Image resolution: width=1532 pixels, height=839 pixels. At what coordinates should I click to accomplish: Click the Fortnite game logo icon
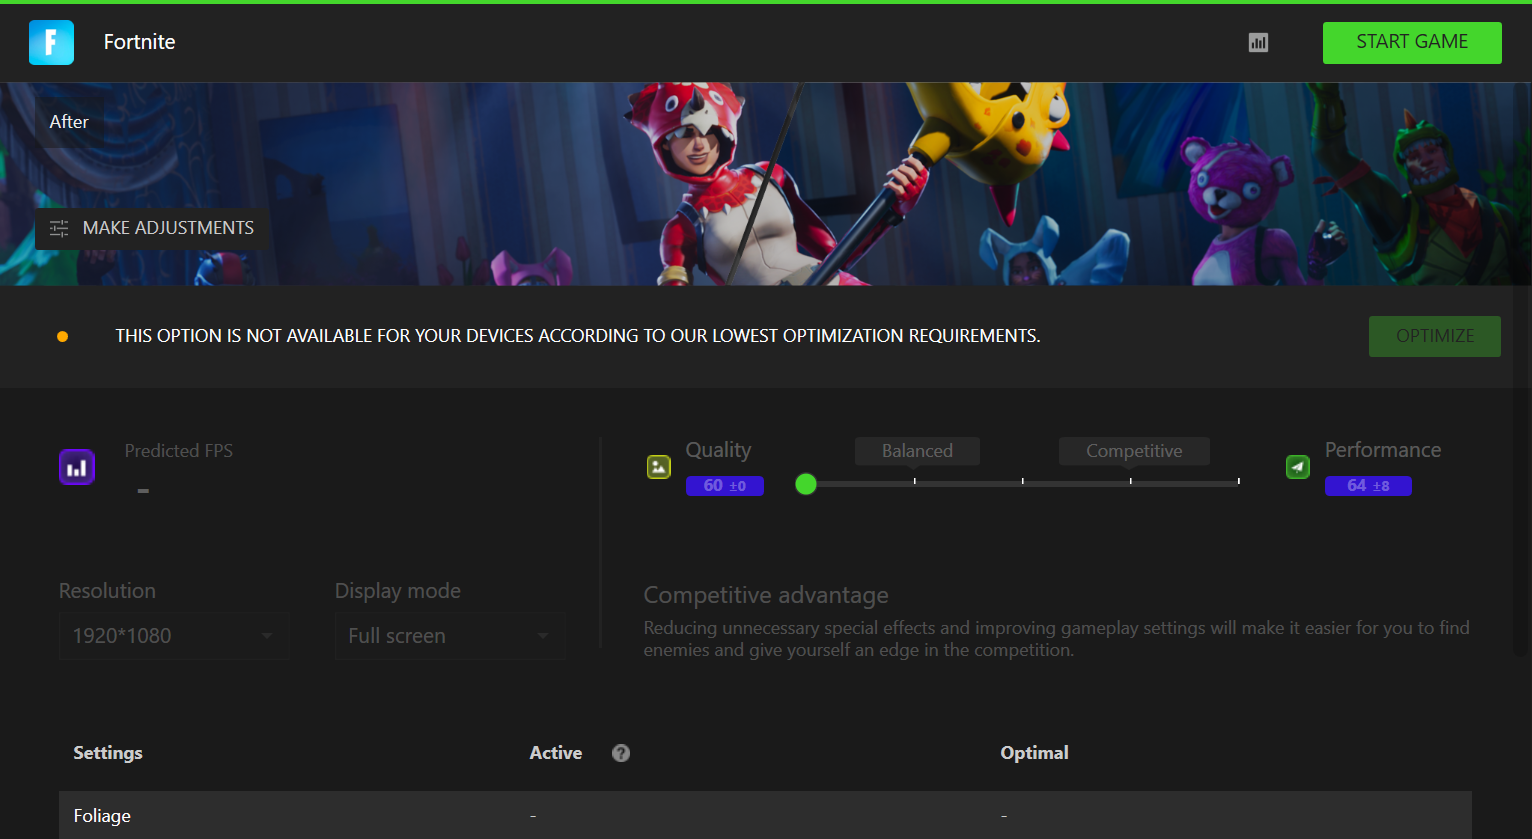(x=51, y=42)
